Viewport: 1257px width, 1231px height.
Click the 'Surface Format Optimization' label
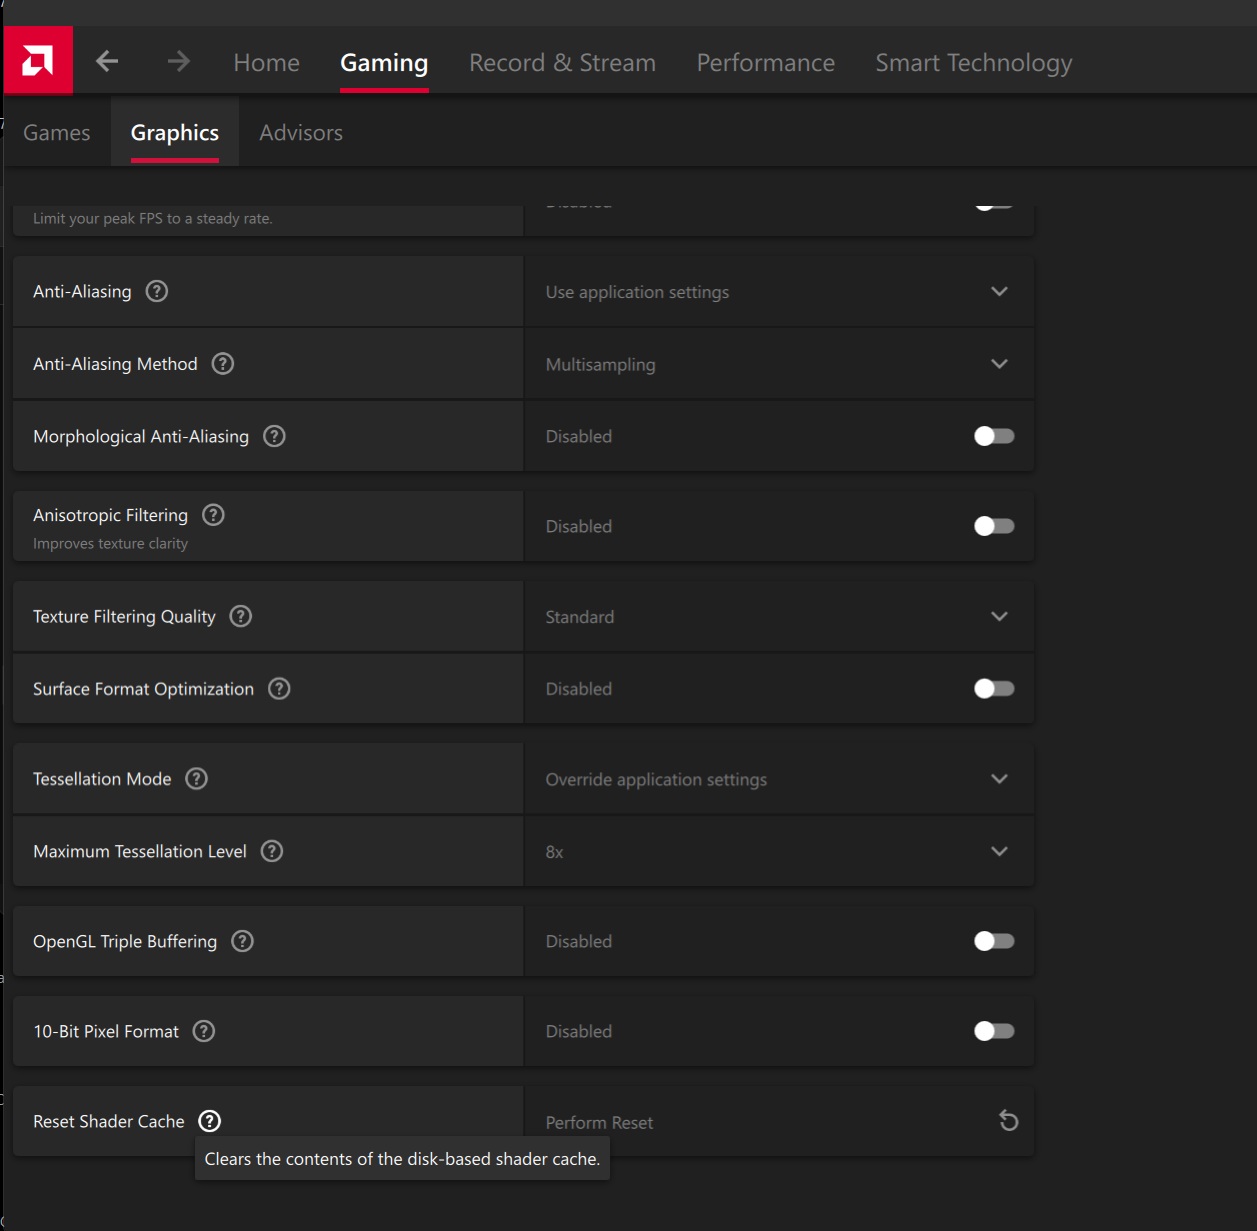pos(143,689)
